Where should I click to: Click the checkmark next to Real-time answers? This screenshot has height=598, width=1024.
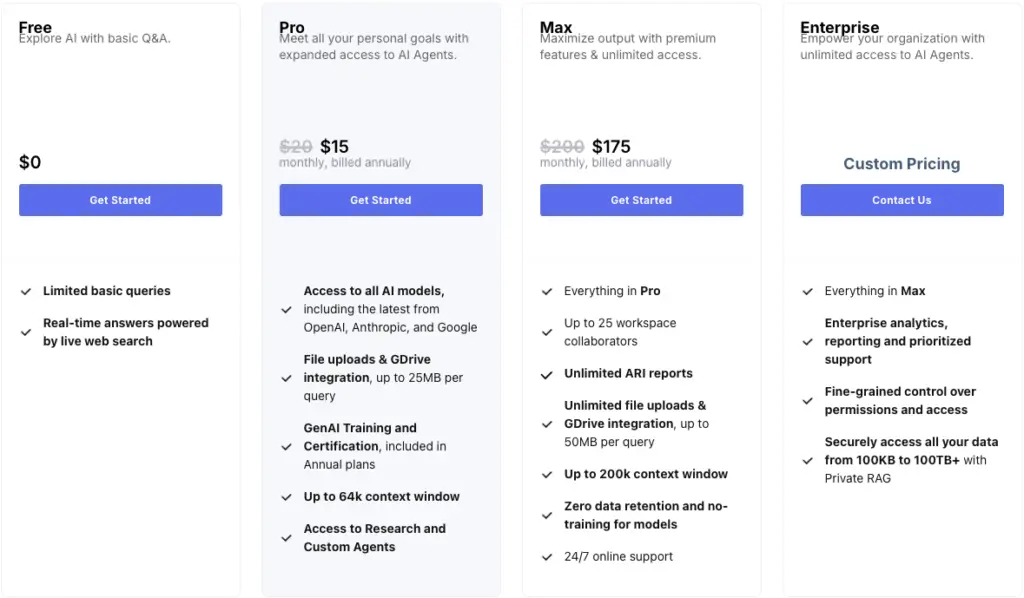click(26, 332)
